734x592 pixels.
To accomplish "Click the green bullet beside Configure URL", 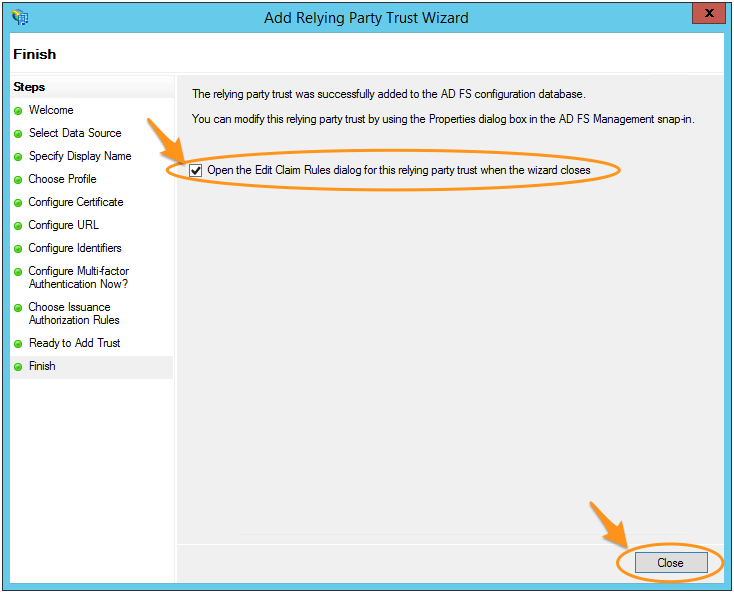I will pyautogui.click(x=18, y=226).
